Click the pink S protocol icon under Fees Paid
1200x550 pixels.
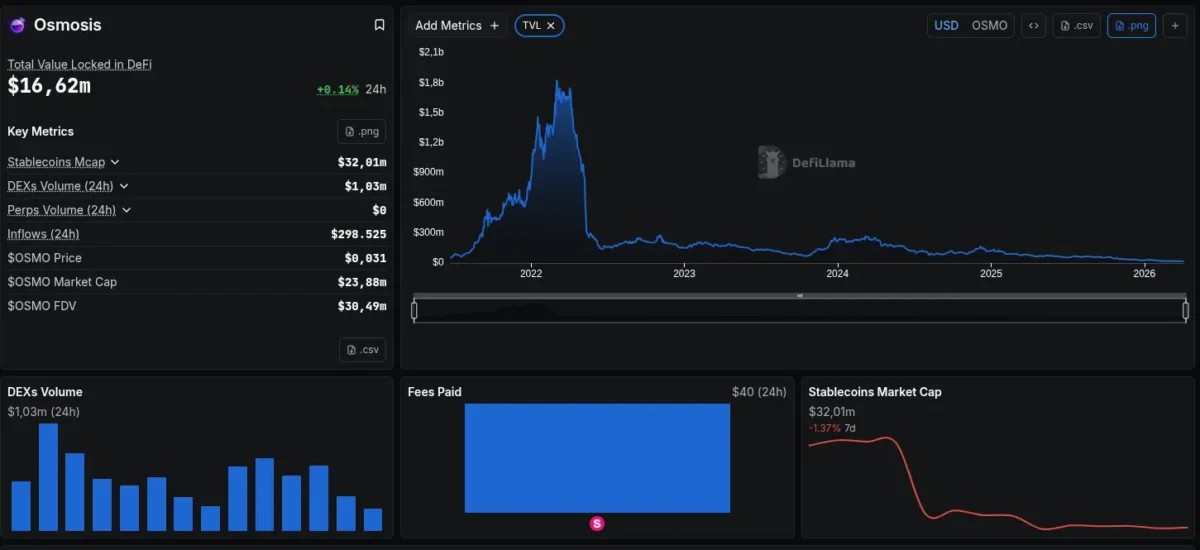[x=597, y=523]
